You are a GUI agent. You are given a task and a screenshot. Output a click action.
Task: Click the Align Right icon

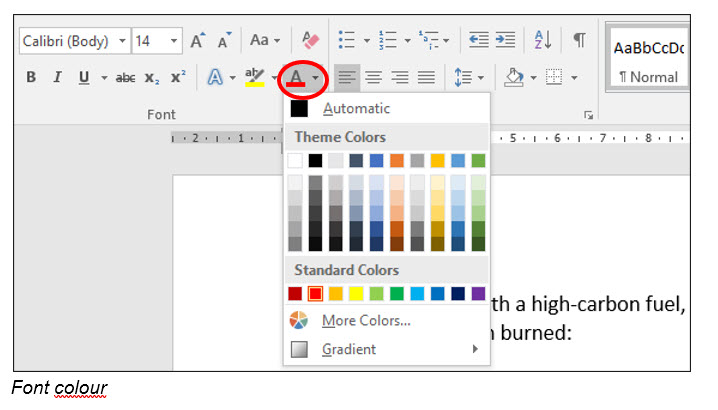(x=400, y=77)
